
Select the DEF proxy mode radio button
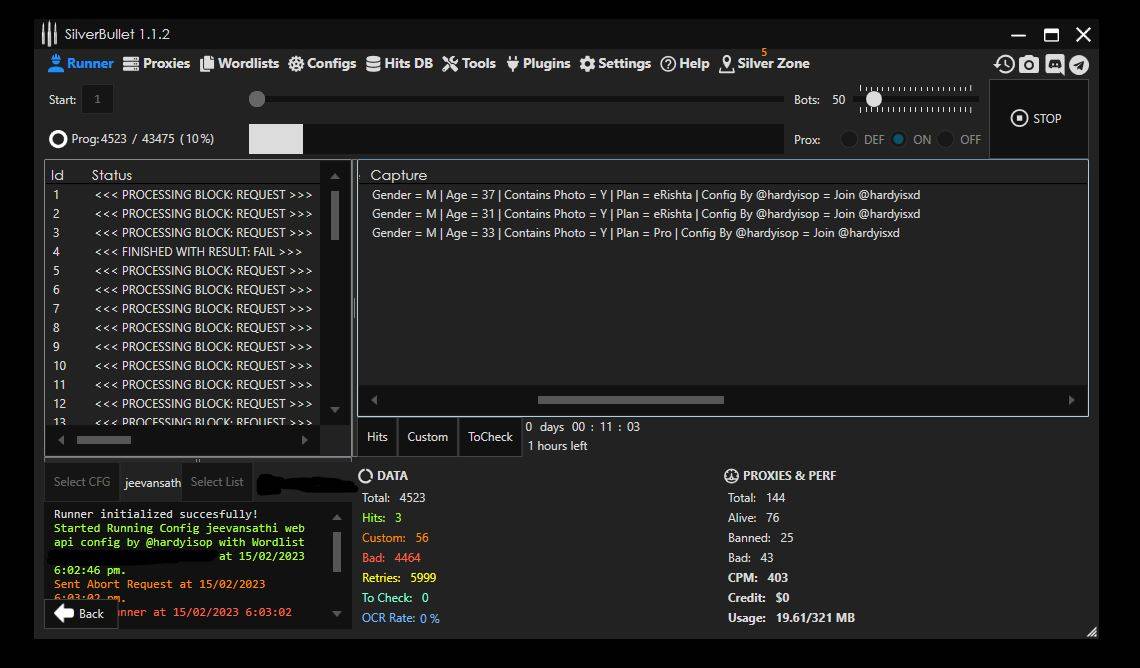click(x=849, y=139)
